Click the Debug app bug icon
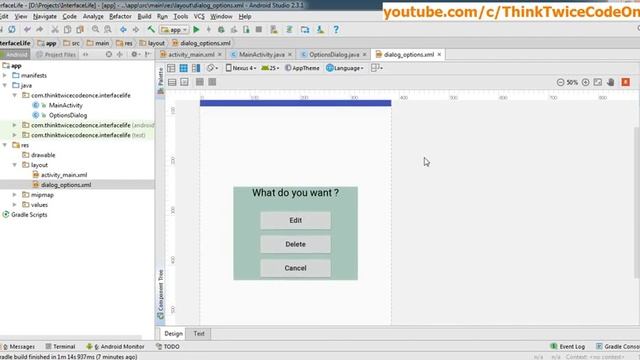 pos(221,29)
